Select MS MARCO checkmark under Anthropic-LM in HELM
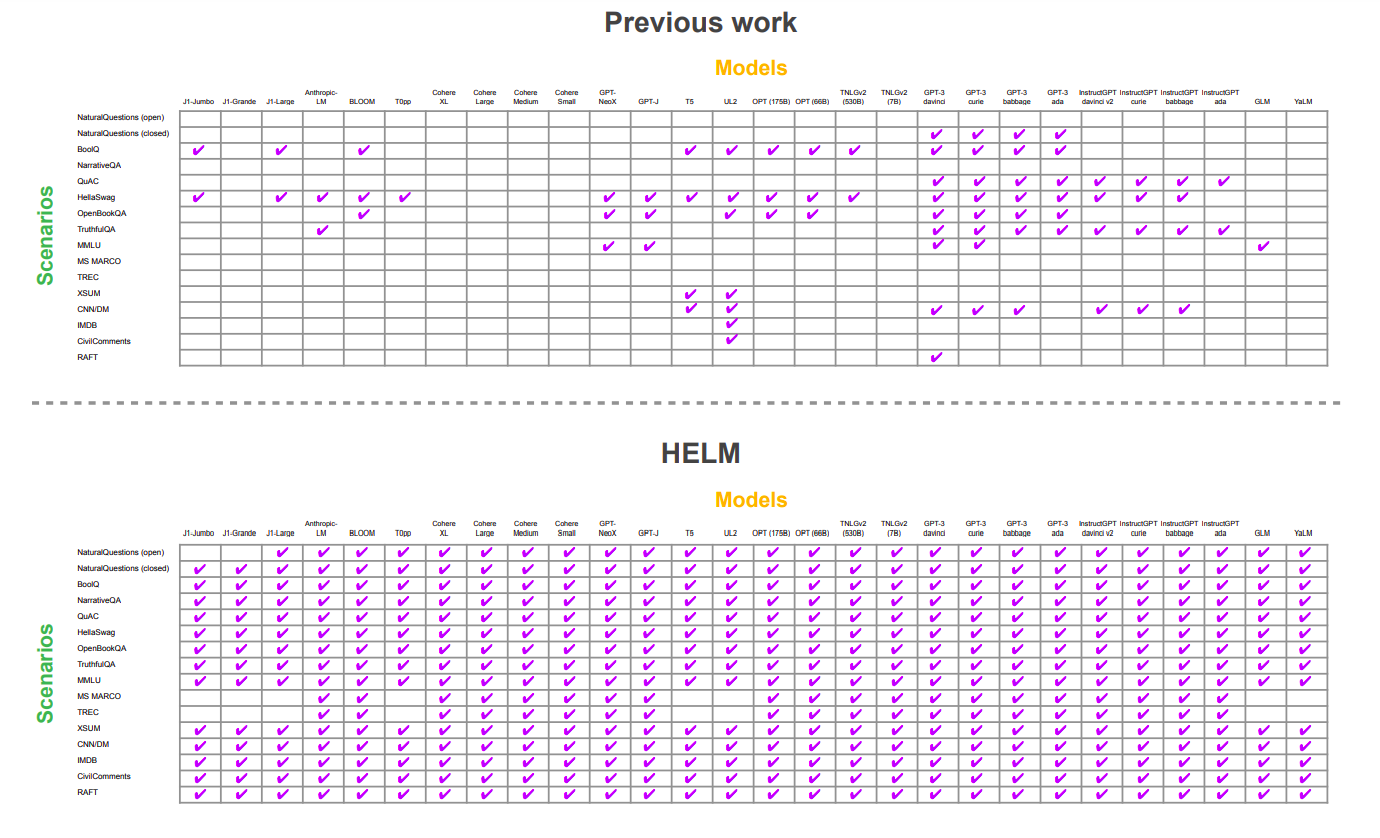1380x838 pixels. pyautogui.click(x=323, y=698)
